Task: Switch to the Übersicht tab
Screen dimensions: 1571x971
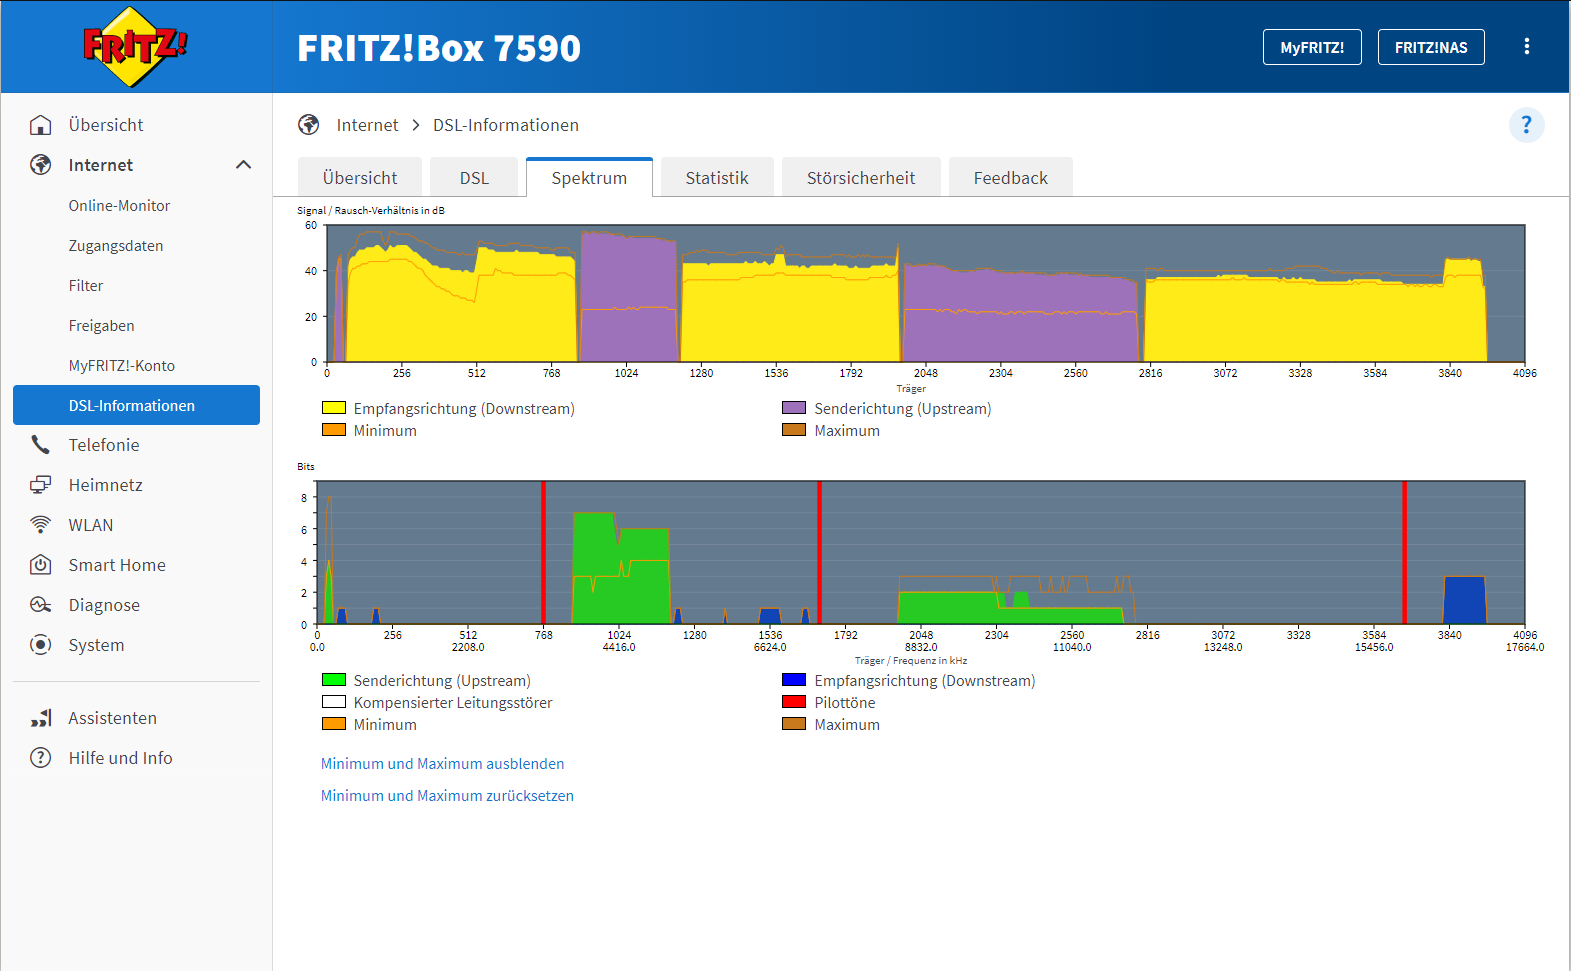Action: (x=360, y=178)
